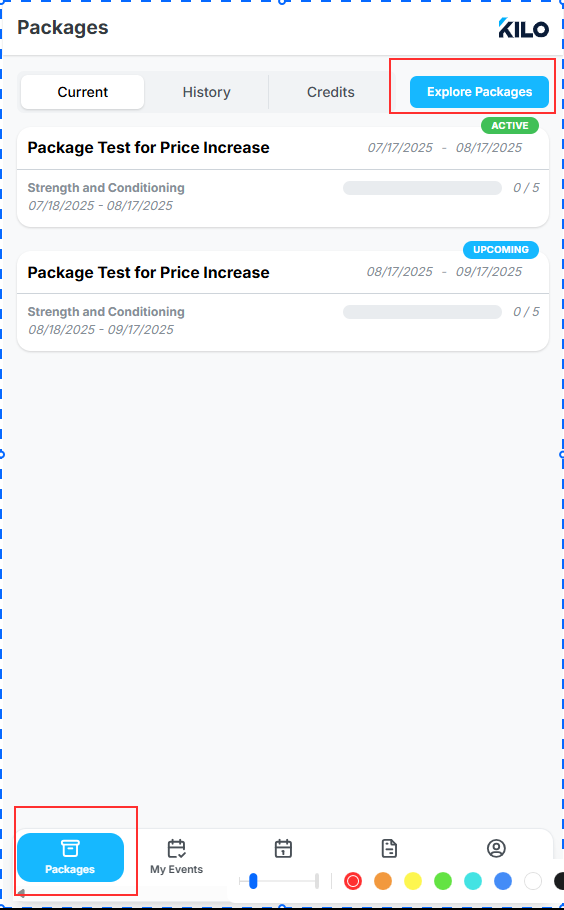Open the UPCOMING Package Test for Price Increase card
The width and height of the screenshot is (564, 910).
(x=283, y=301)
